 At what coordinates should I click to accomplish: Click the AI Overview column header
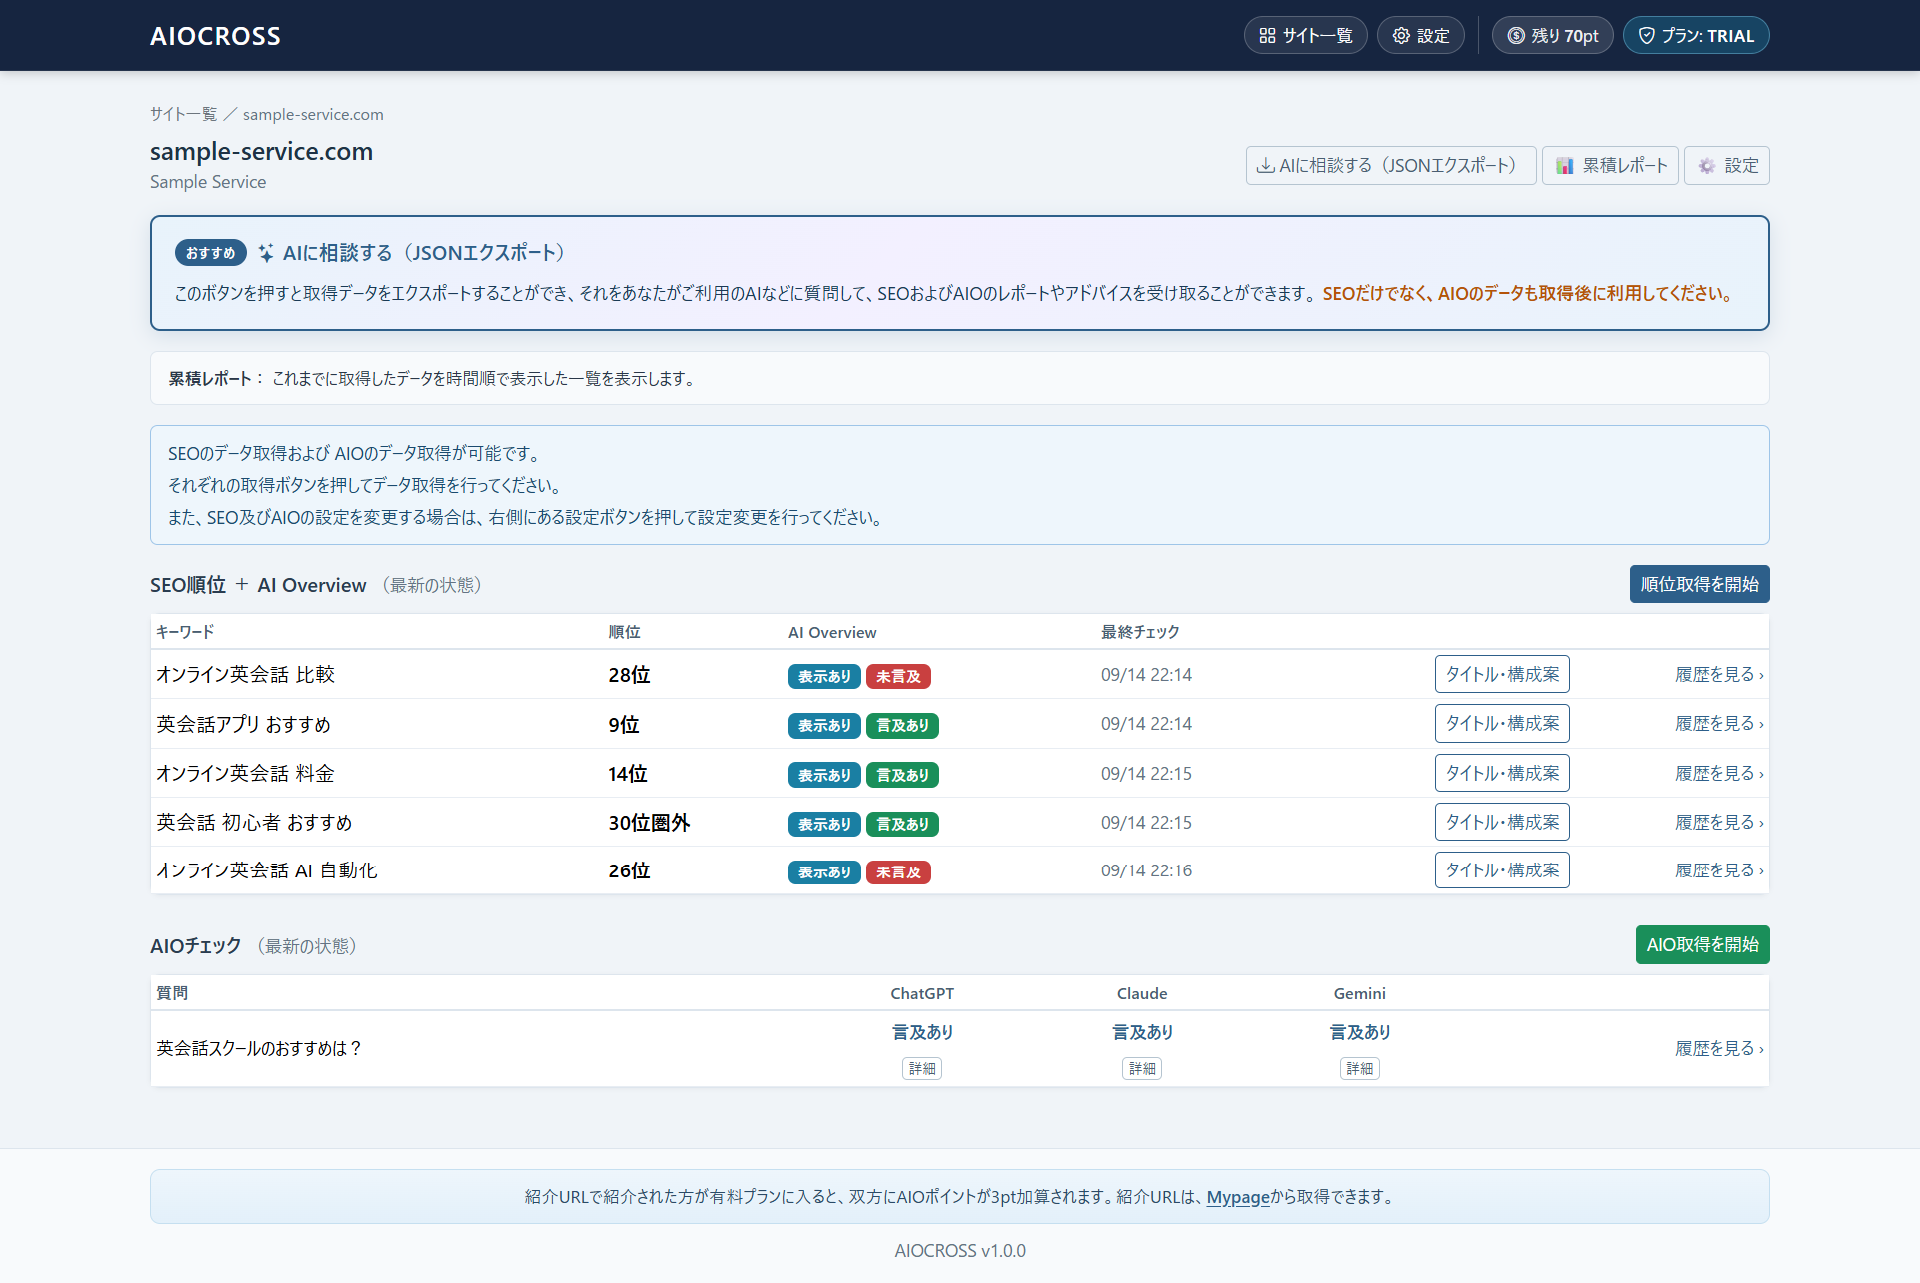tap(832, 633)
